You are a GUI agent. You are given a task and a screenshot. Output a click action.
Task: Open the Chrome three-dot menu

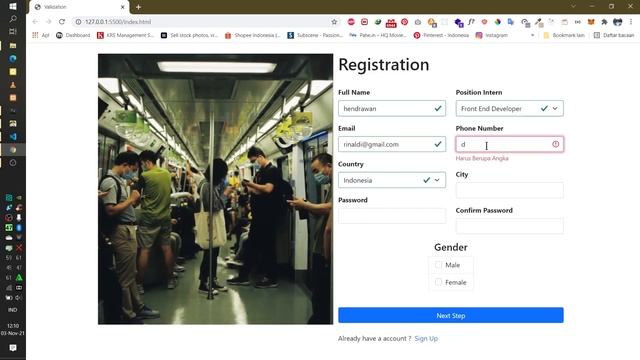pos(631,22)
